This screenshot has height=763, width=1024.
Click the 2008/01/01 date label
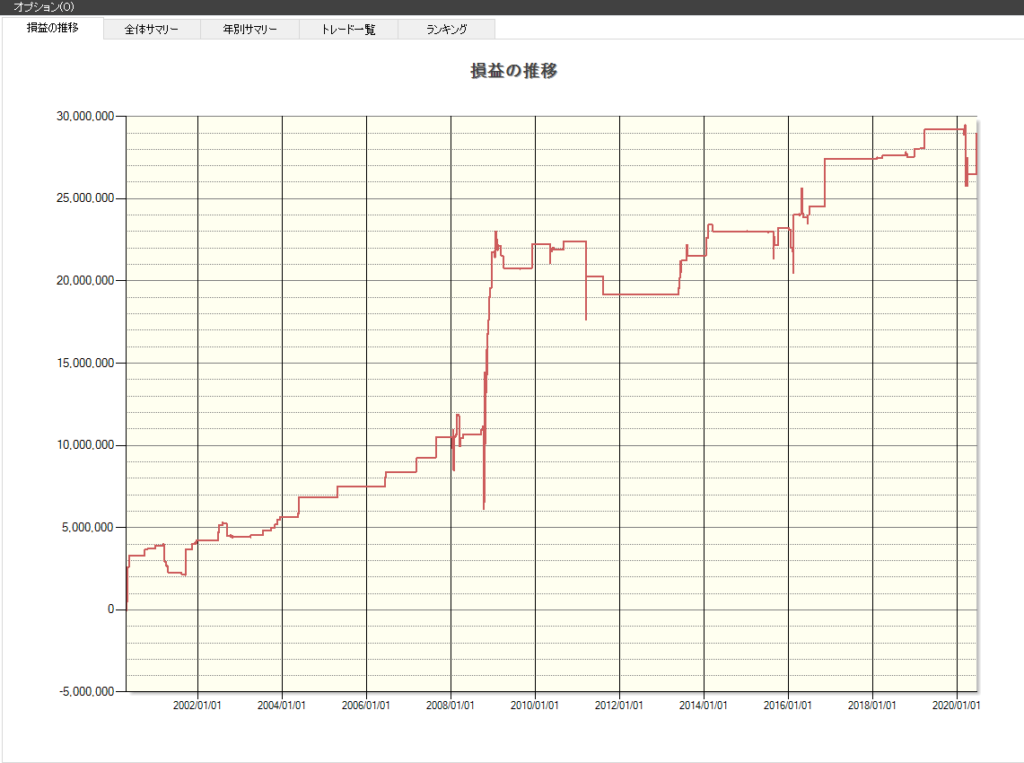tap(451, 706)
